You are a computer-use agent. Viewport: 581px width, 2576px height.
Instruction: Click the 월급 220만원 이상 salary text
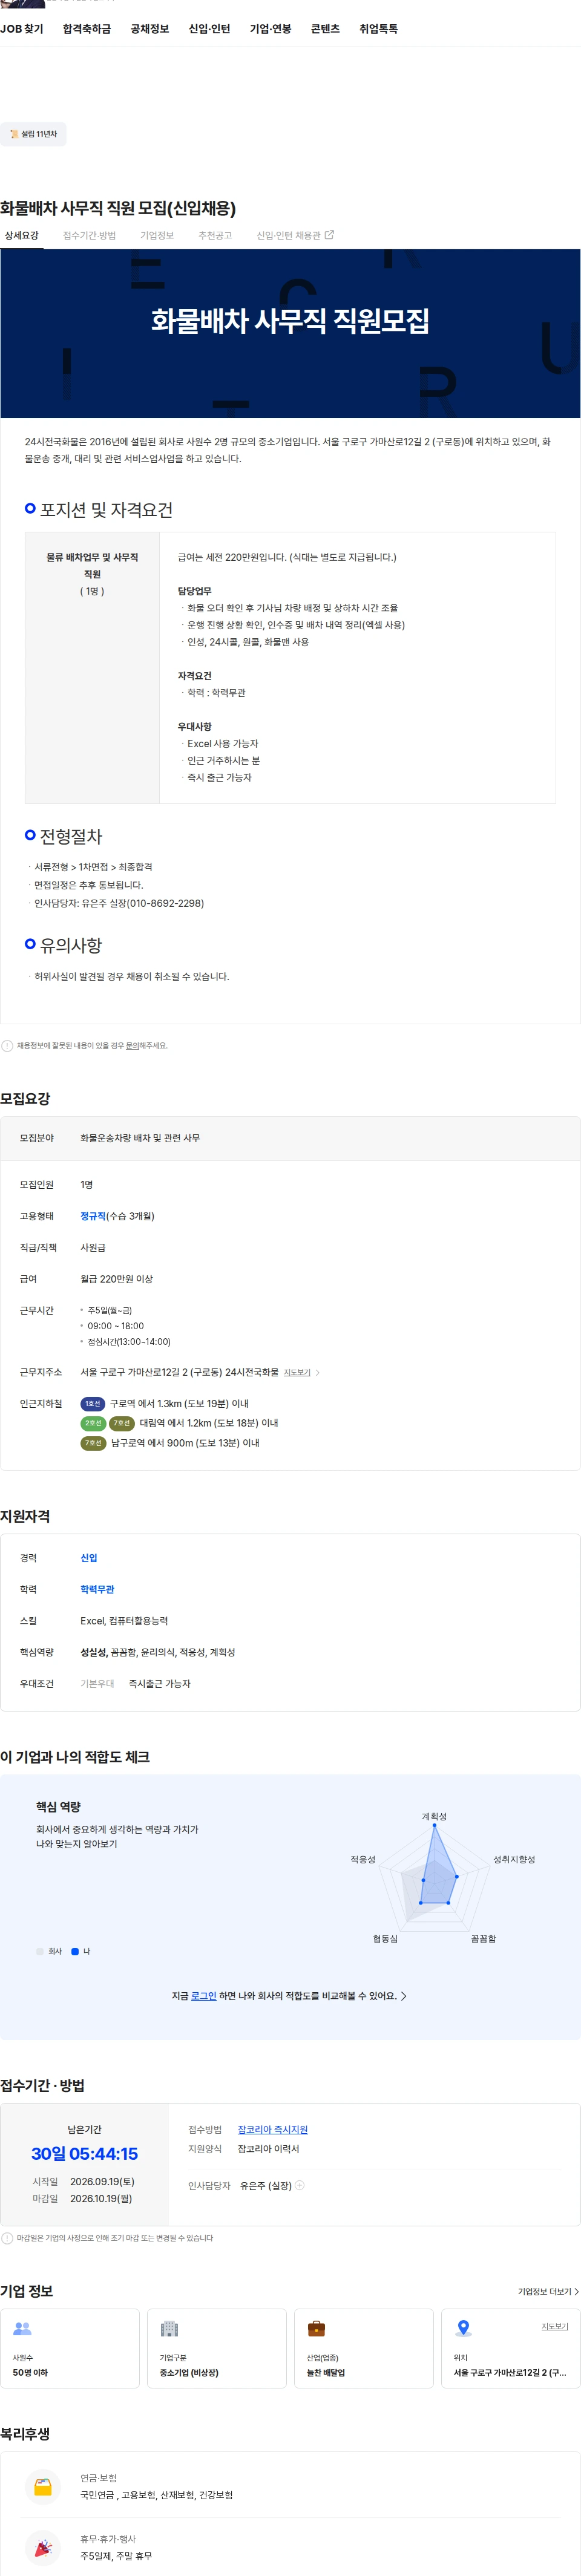(116, 1279)
